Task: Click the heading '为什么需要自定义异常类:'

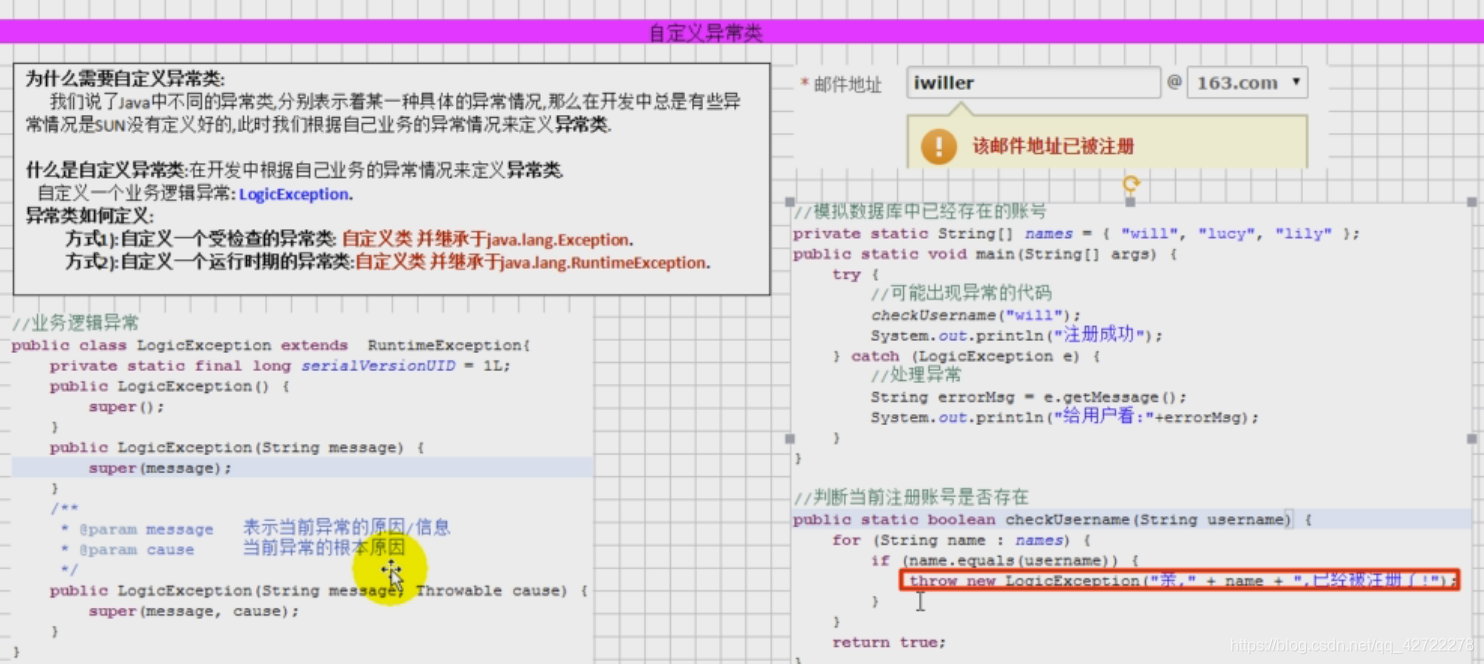Action: click(125, 79)
